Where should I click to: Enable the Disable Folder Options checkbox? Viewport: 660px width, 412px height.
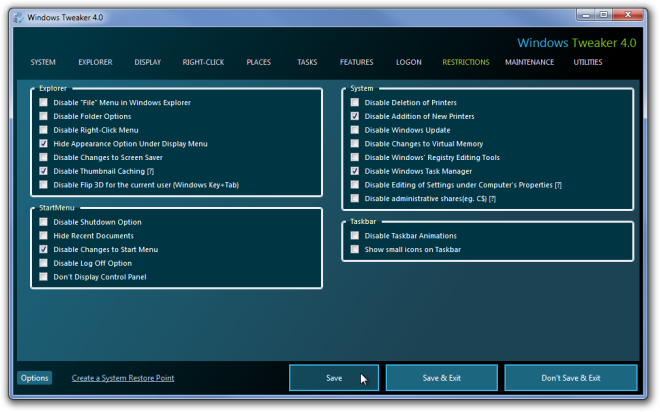click(43, 116)
